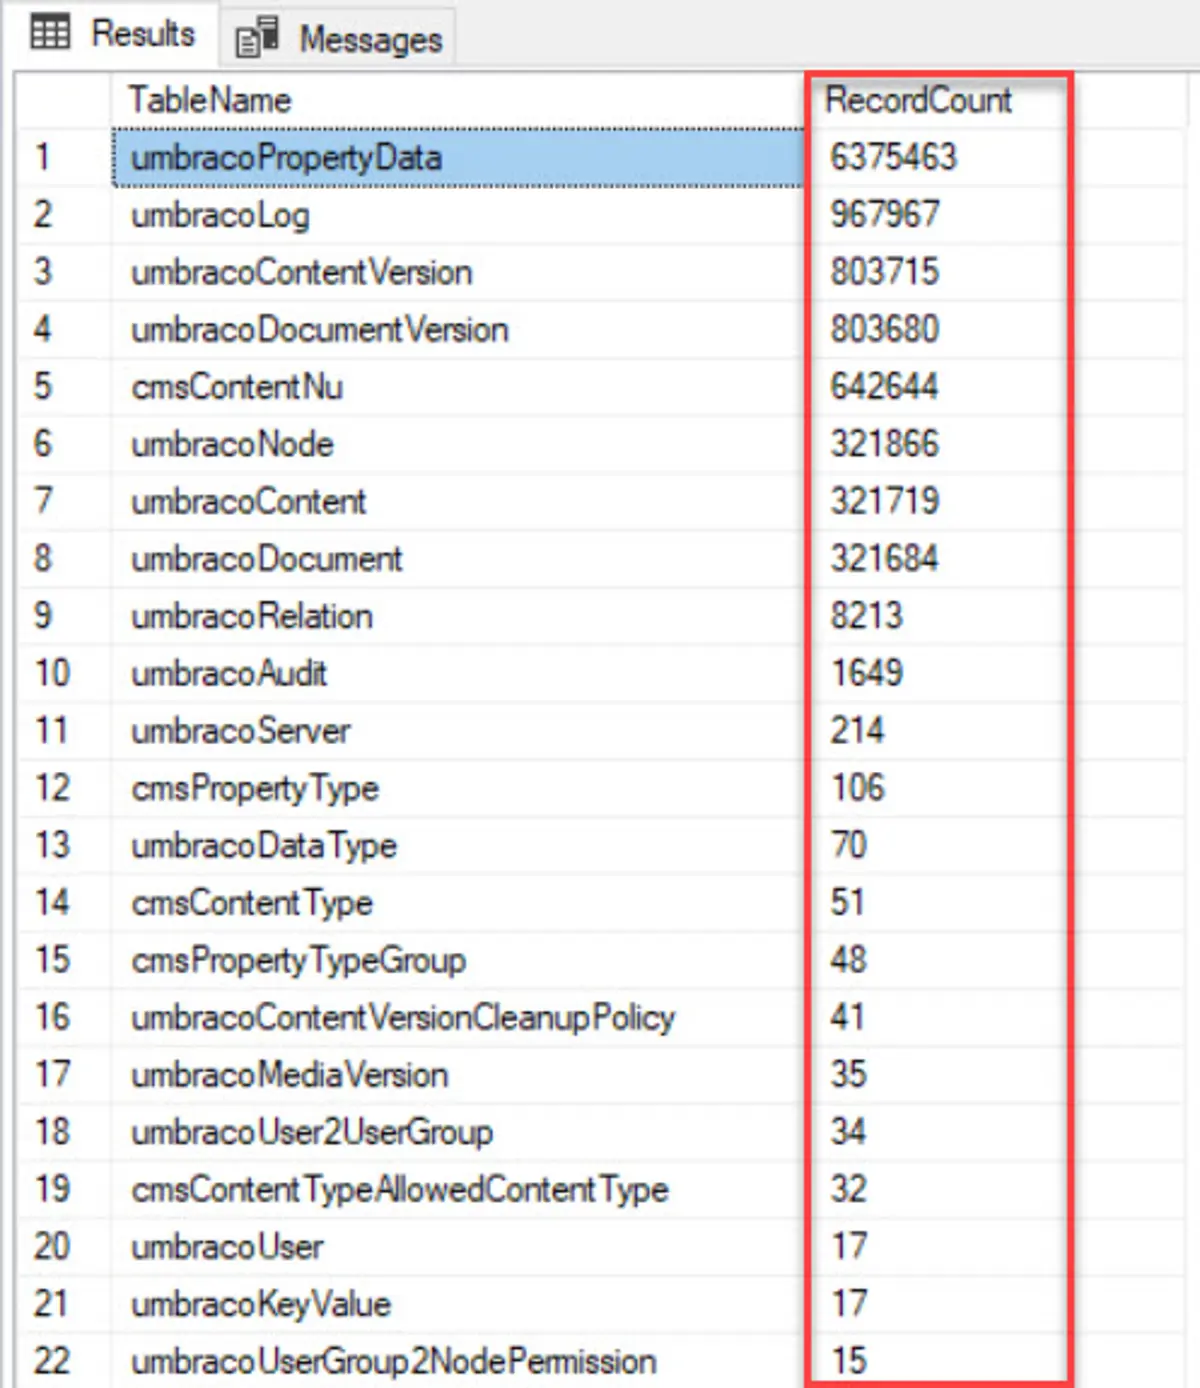Select the umbracoUser2UserGroup cell
This screenshot has height=1388, width=1200.
click(312, 1132)
